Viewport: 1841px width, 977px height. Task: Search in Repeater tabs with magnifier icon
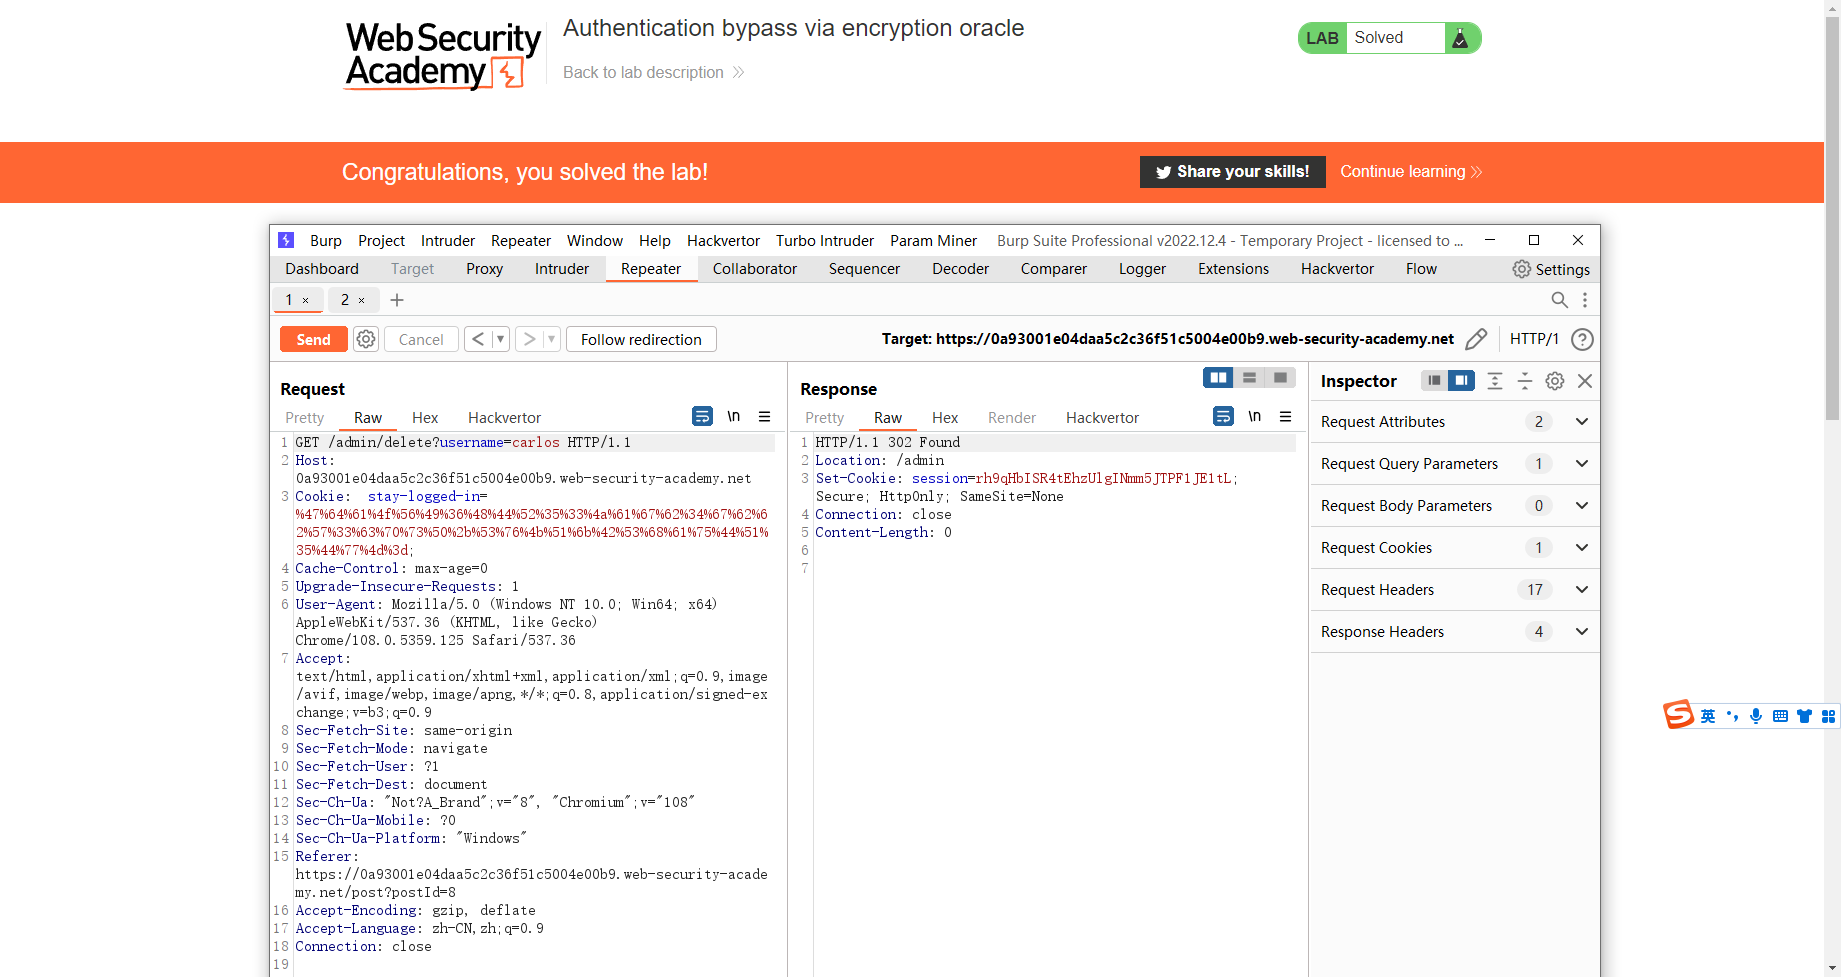1559,300
